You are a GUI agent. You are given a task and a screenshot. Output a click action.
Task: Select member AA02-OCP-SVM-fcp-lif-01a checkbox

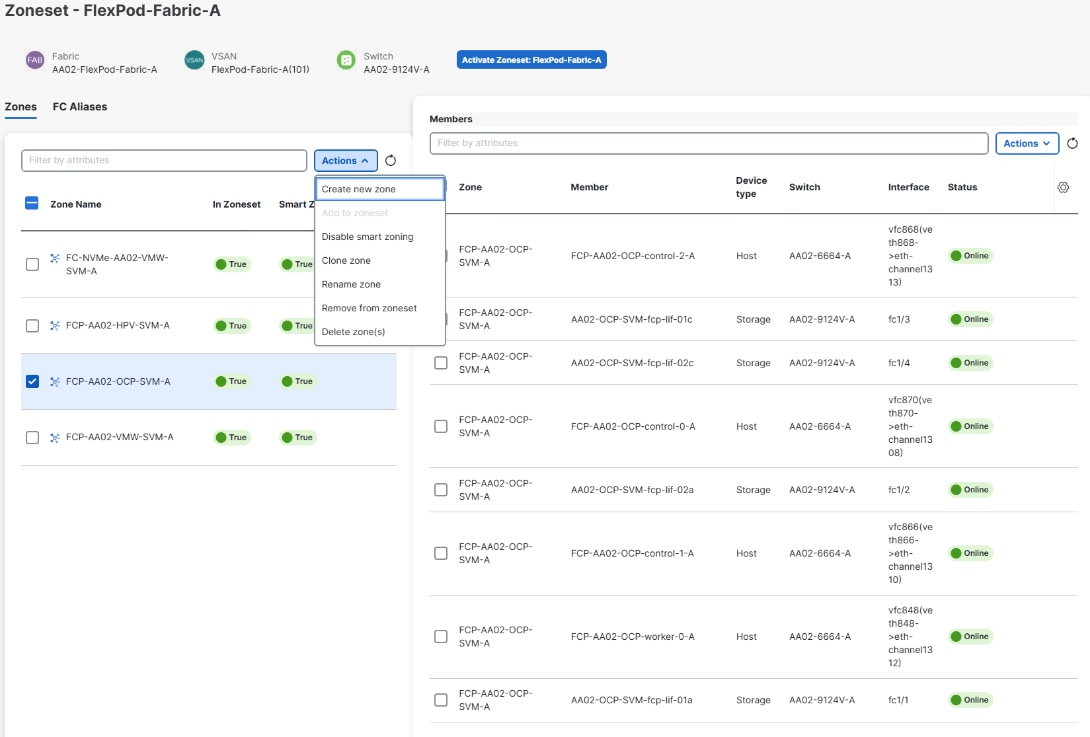tap(441, 699)
